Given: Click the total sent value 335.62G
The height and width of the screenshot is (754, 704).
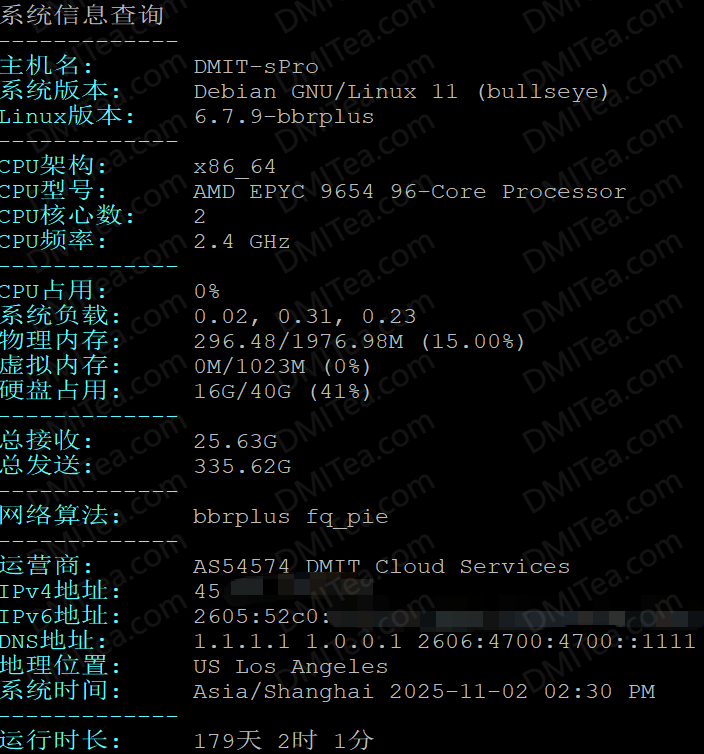Looking at the screenshot, I should click(242, 467).
